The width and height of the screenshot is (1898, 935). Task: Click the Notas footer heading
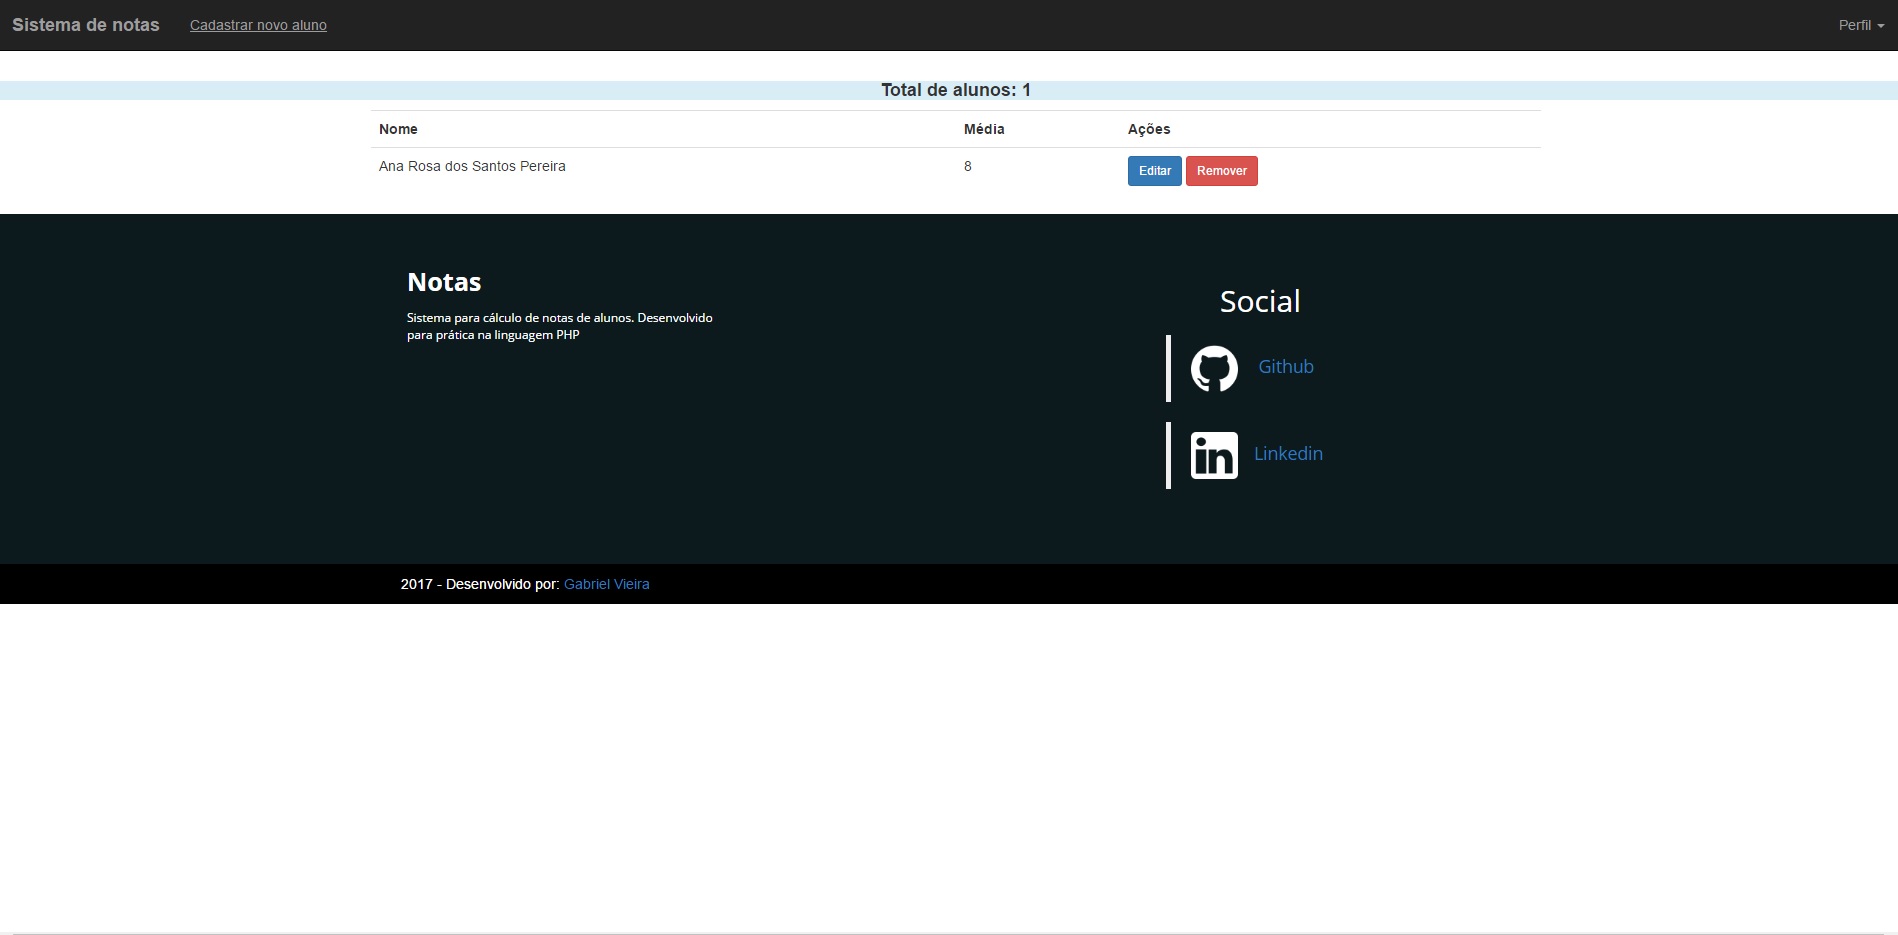coord(444,282)
